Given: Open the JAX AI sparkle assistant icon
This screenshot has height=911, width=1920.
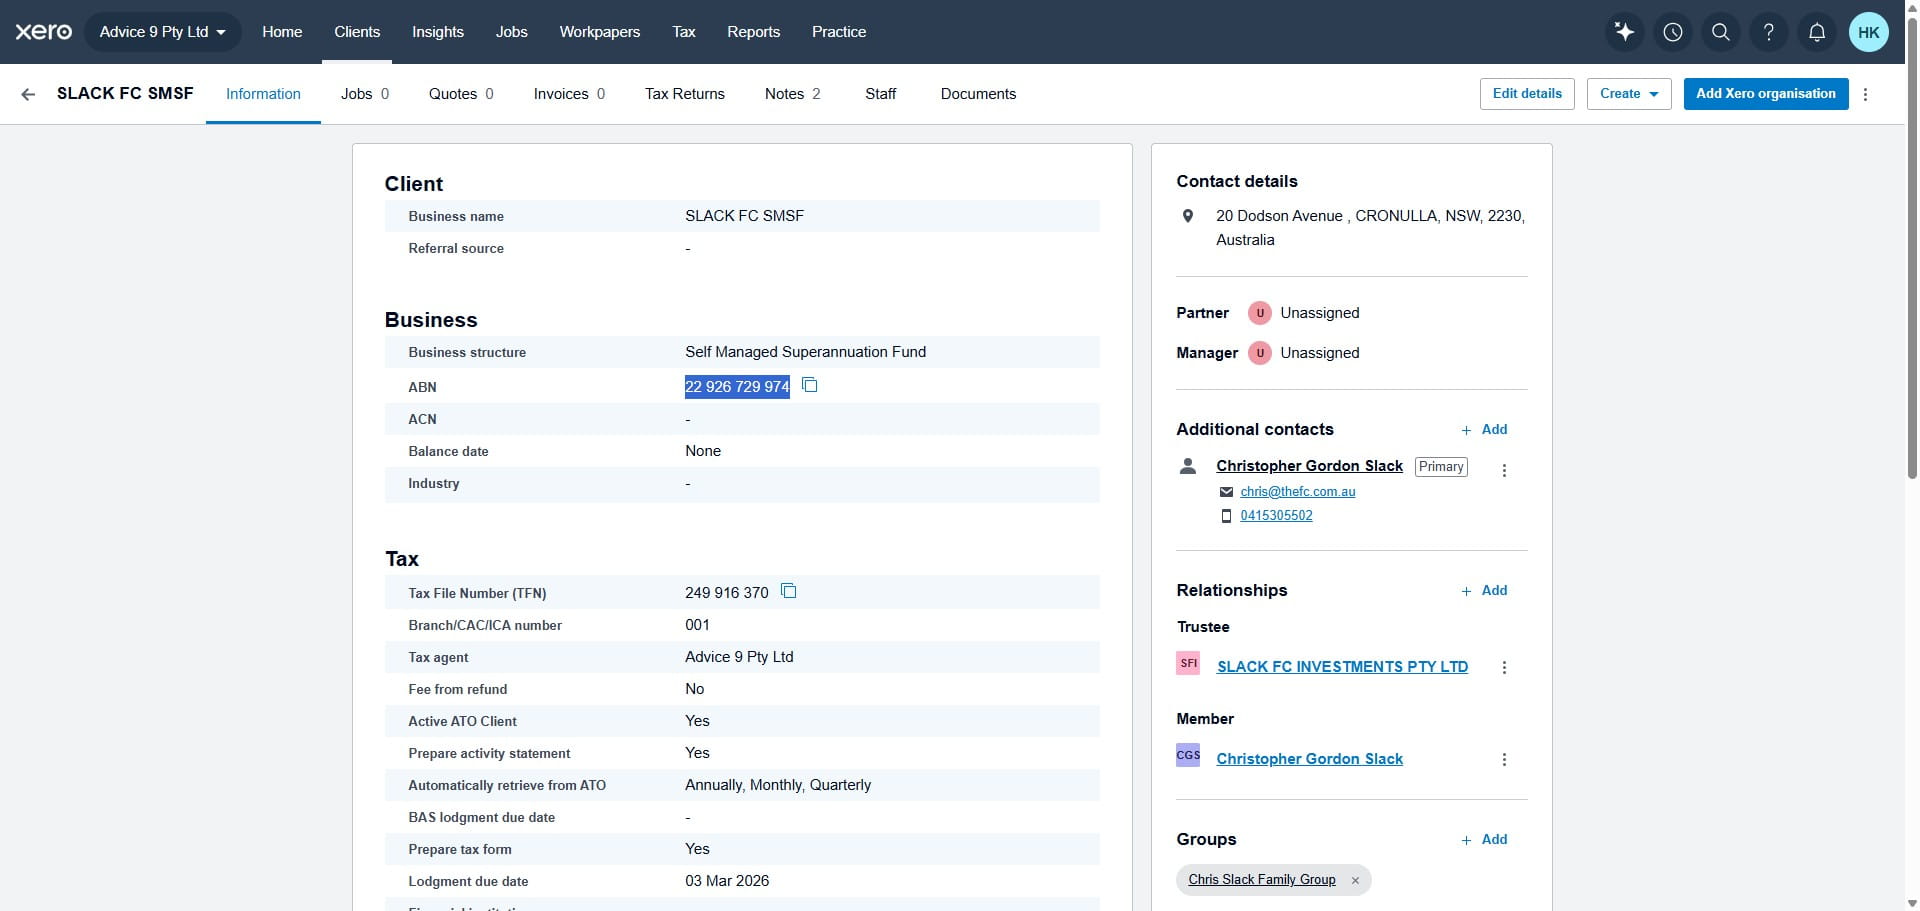Looking at the screenshot, I should pos(1625,32).
